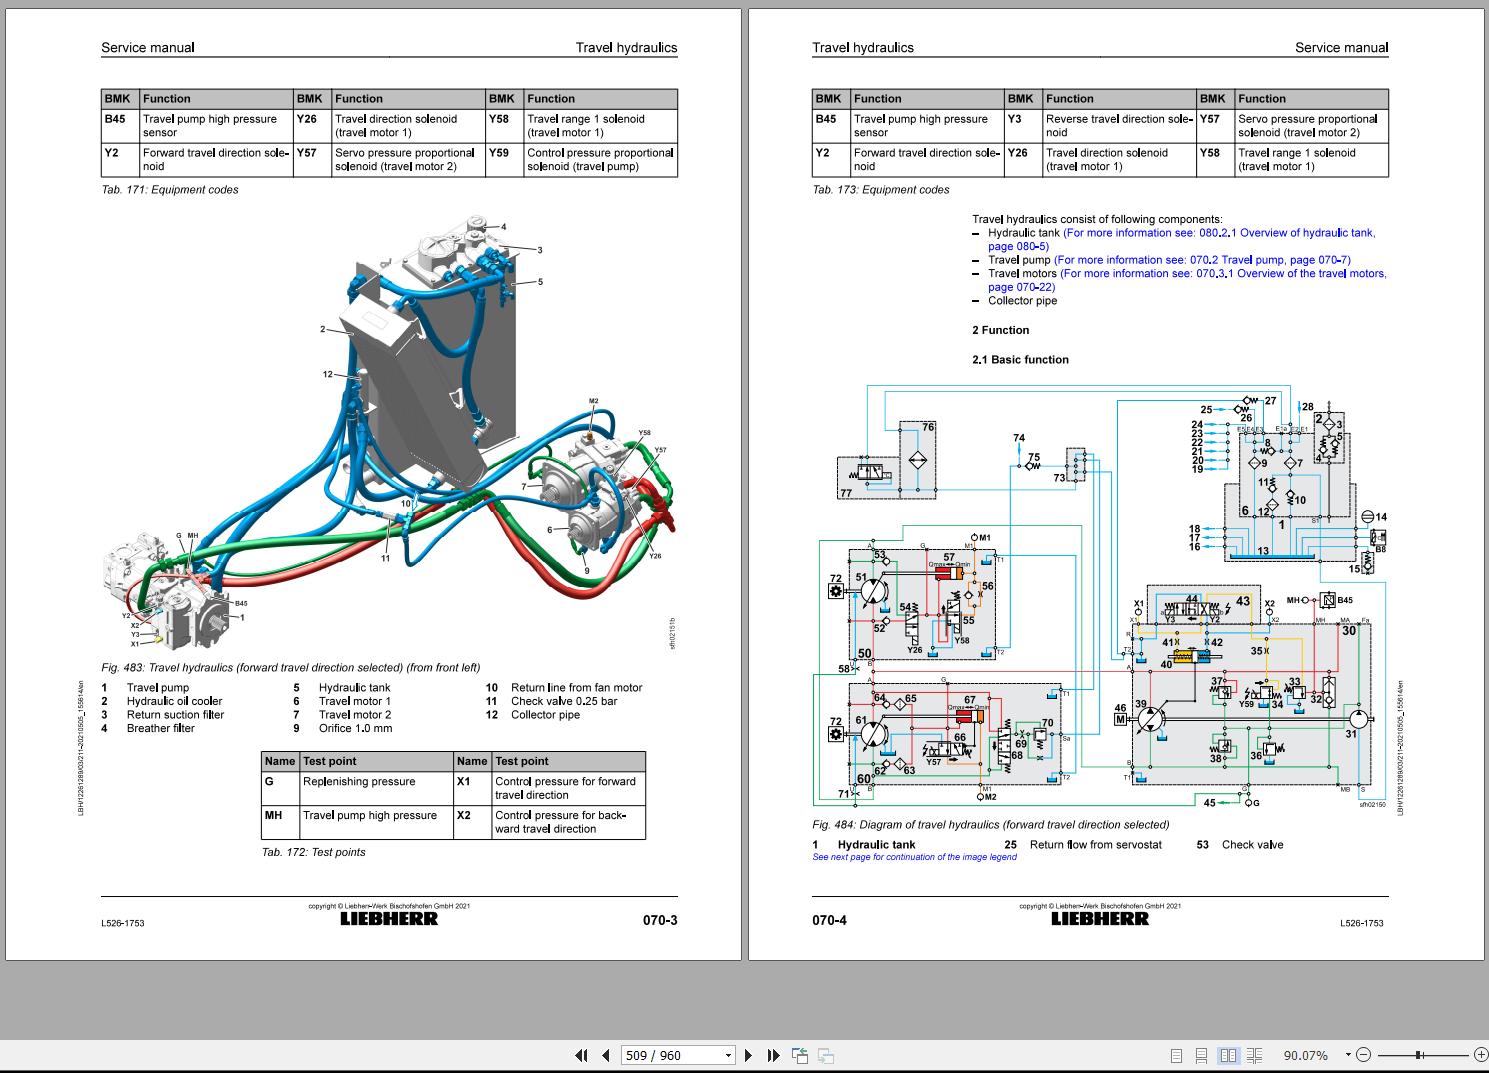1489x1073 pixels.
Task: Advance to the next page
Action: click(749, 1055)
